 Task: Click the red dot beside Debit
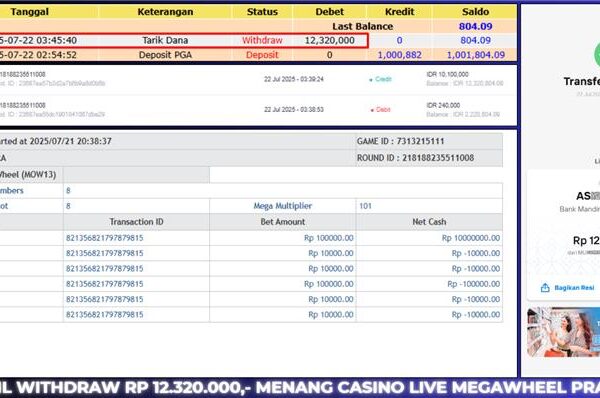coord(372,110)
